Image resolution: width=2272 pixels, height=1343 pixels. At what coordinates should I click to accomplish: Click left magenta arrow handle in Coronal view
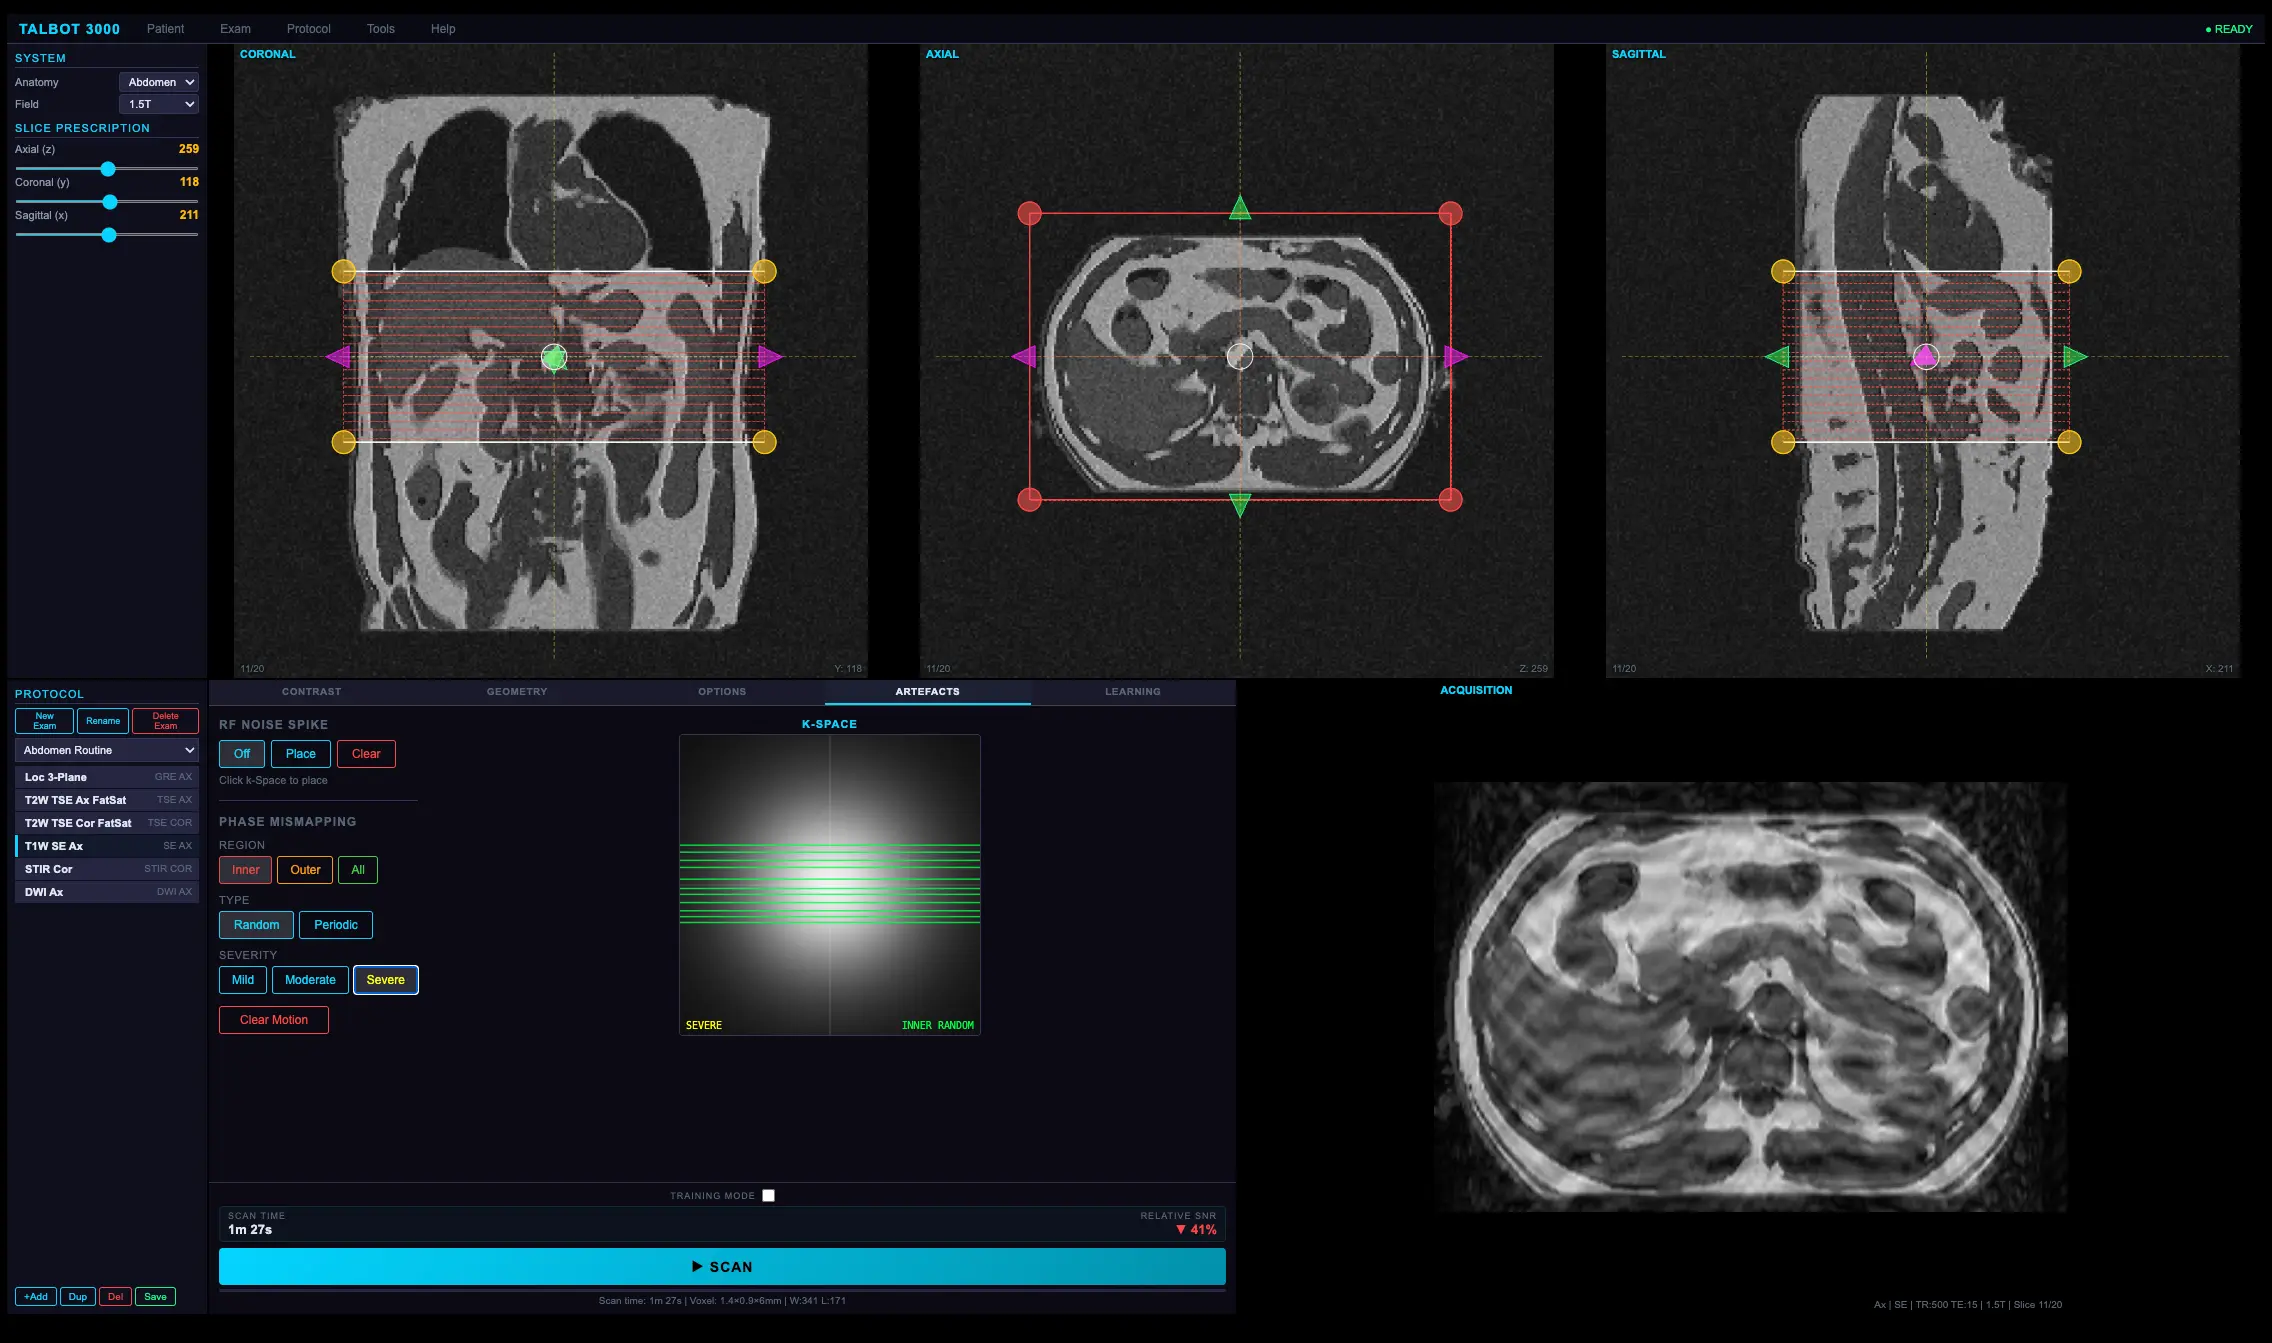tap(338, 356)
